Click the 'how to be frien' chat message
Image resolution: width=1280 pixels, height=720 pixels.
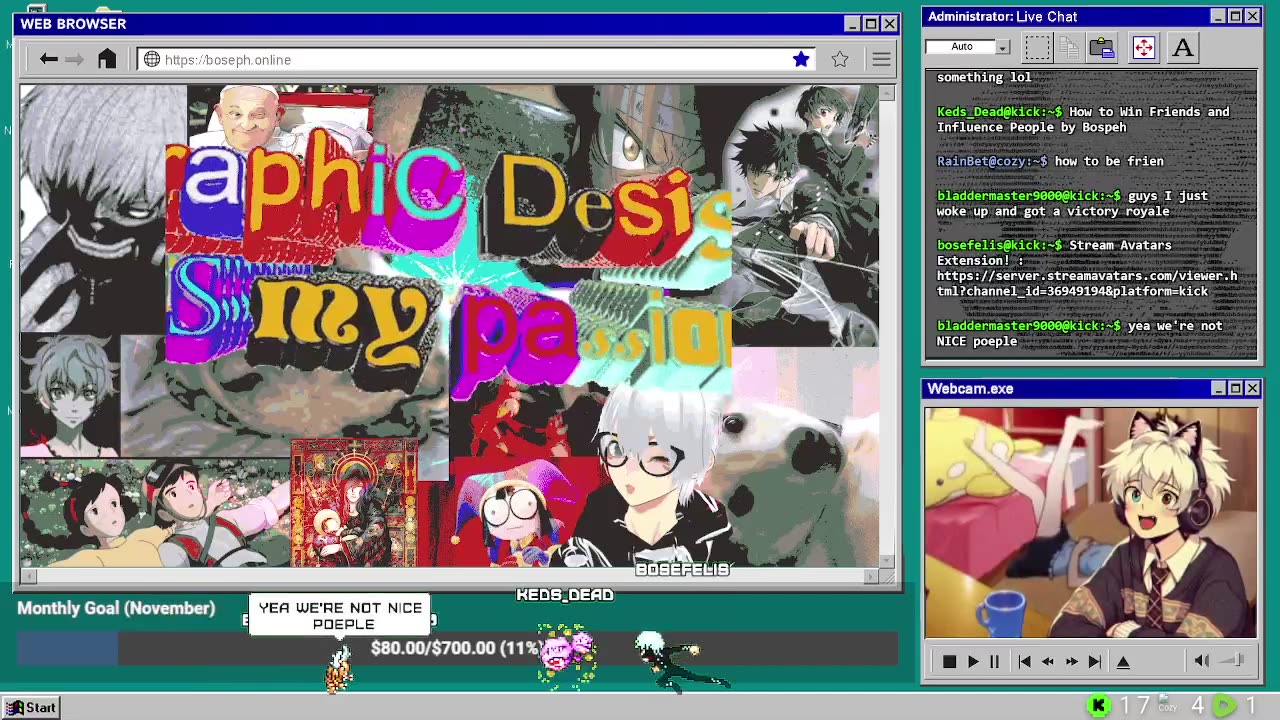(1109, 161)
